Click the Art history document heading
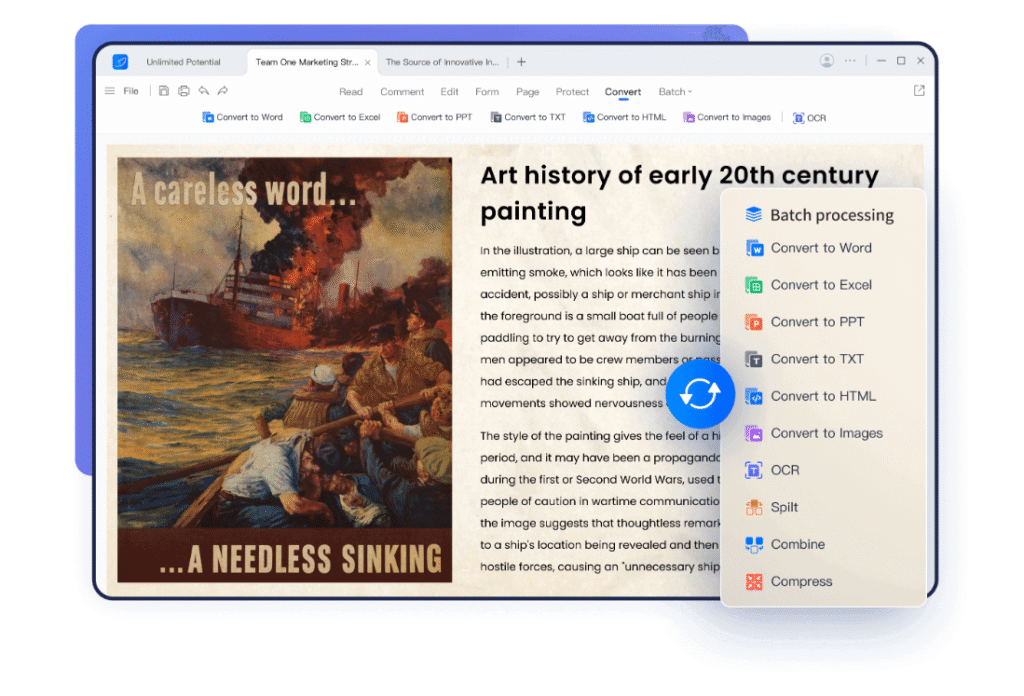This screenshot has width=1024, height=696. [x=679, y=193]
